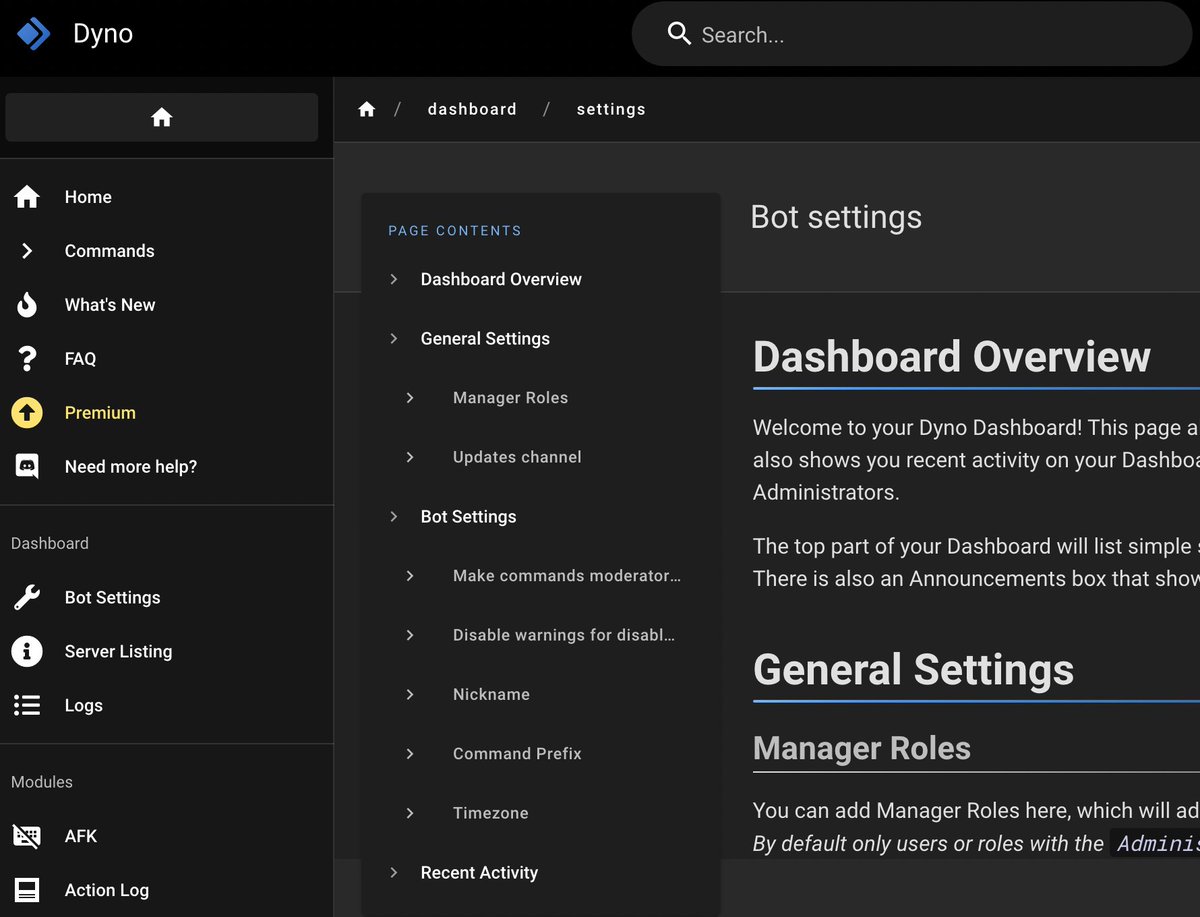This screenshot has height=917, width=1200.
Task: Expand the Commands chevron in sidebar
Action: (27, 251)
